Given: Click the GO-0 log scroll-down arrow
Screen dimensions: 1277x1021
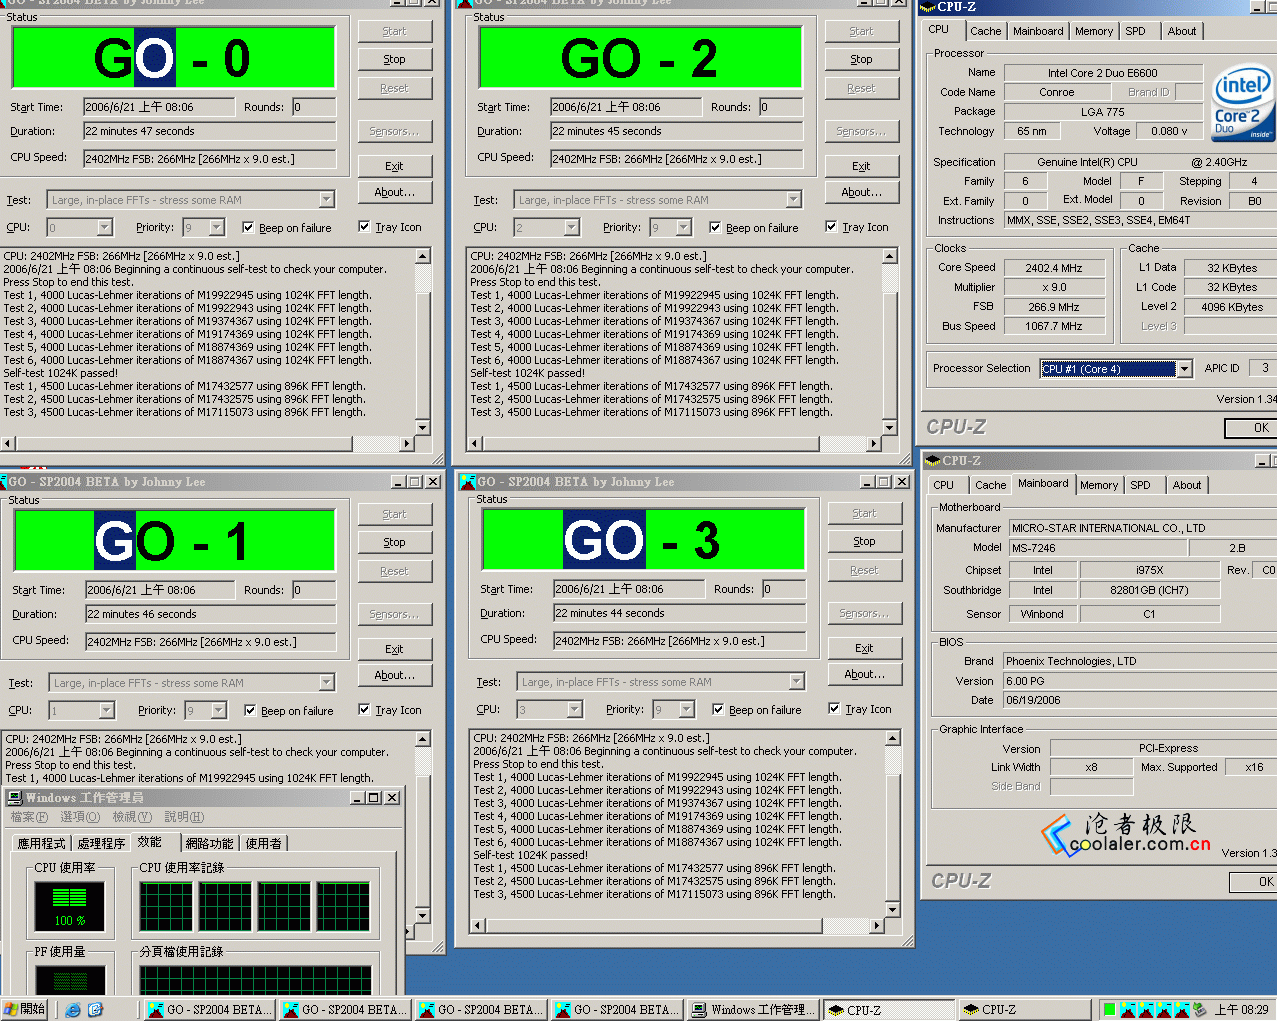Looking at the screenshot, I should 422,428.
